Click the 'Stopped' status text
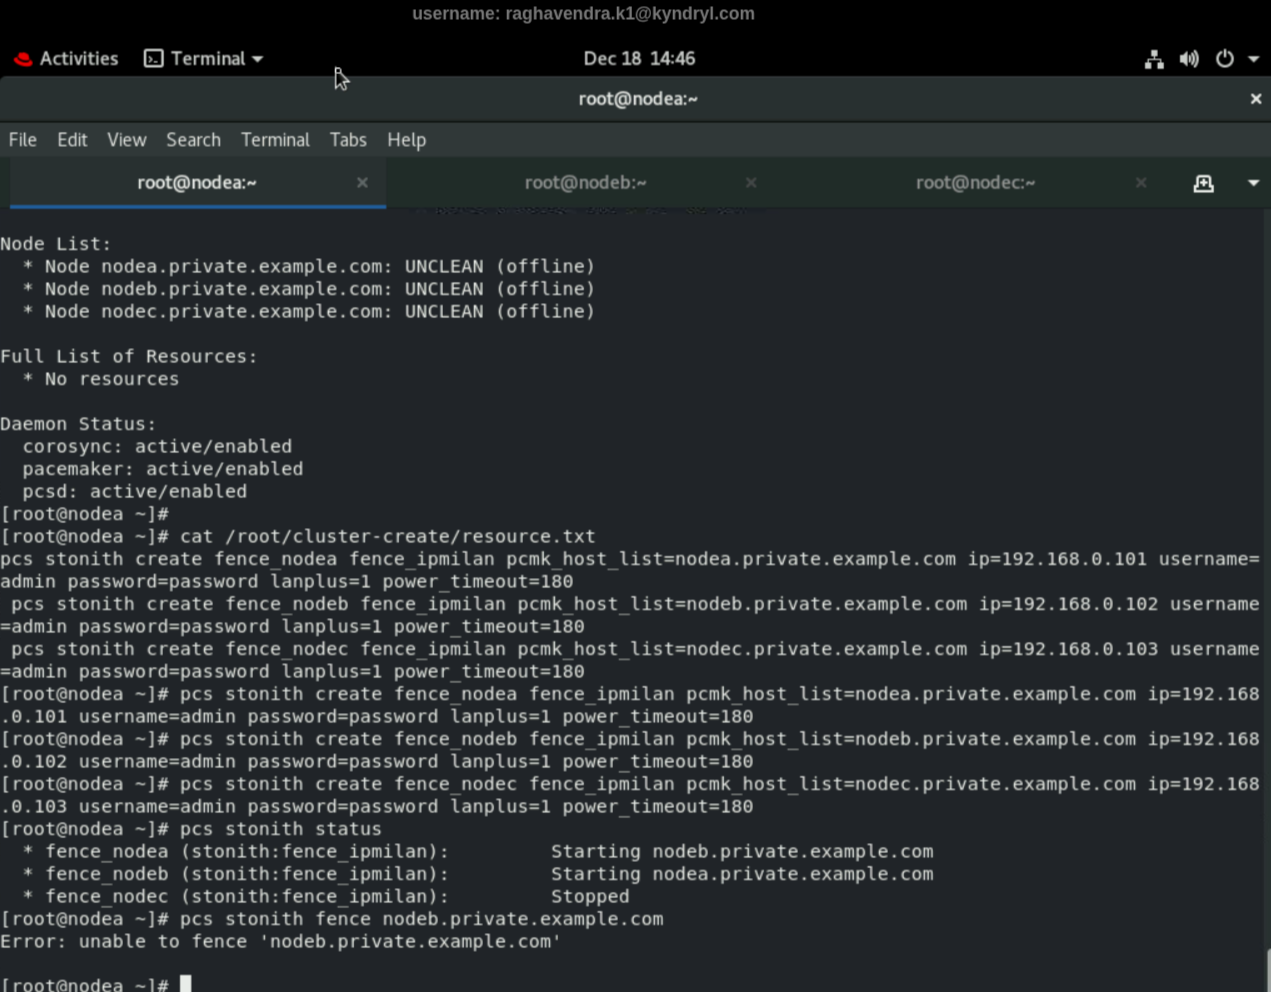The height and width of the screenshot is (992, 1271). pyautogui.click(x=590, y=897)
